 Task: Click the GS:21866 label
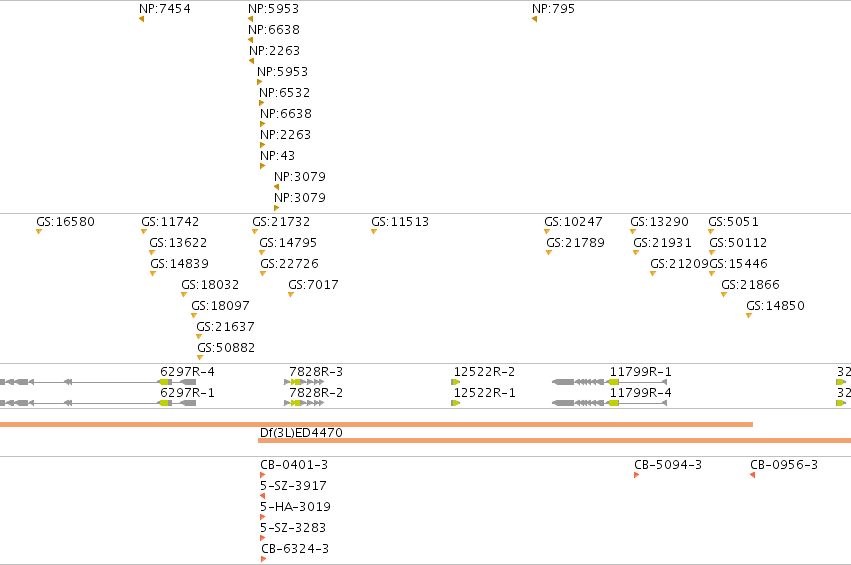pyautogui.click(x=750, y=285)
